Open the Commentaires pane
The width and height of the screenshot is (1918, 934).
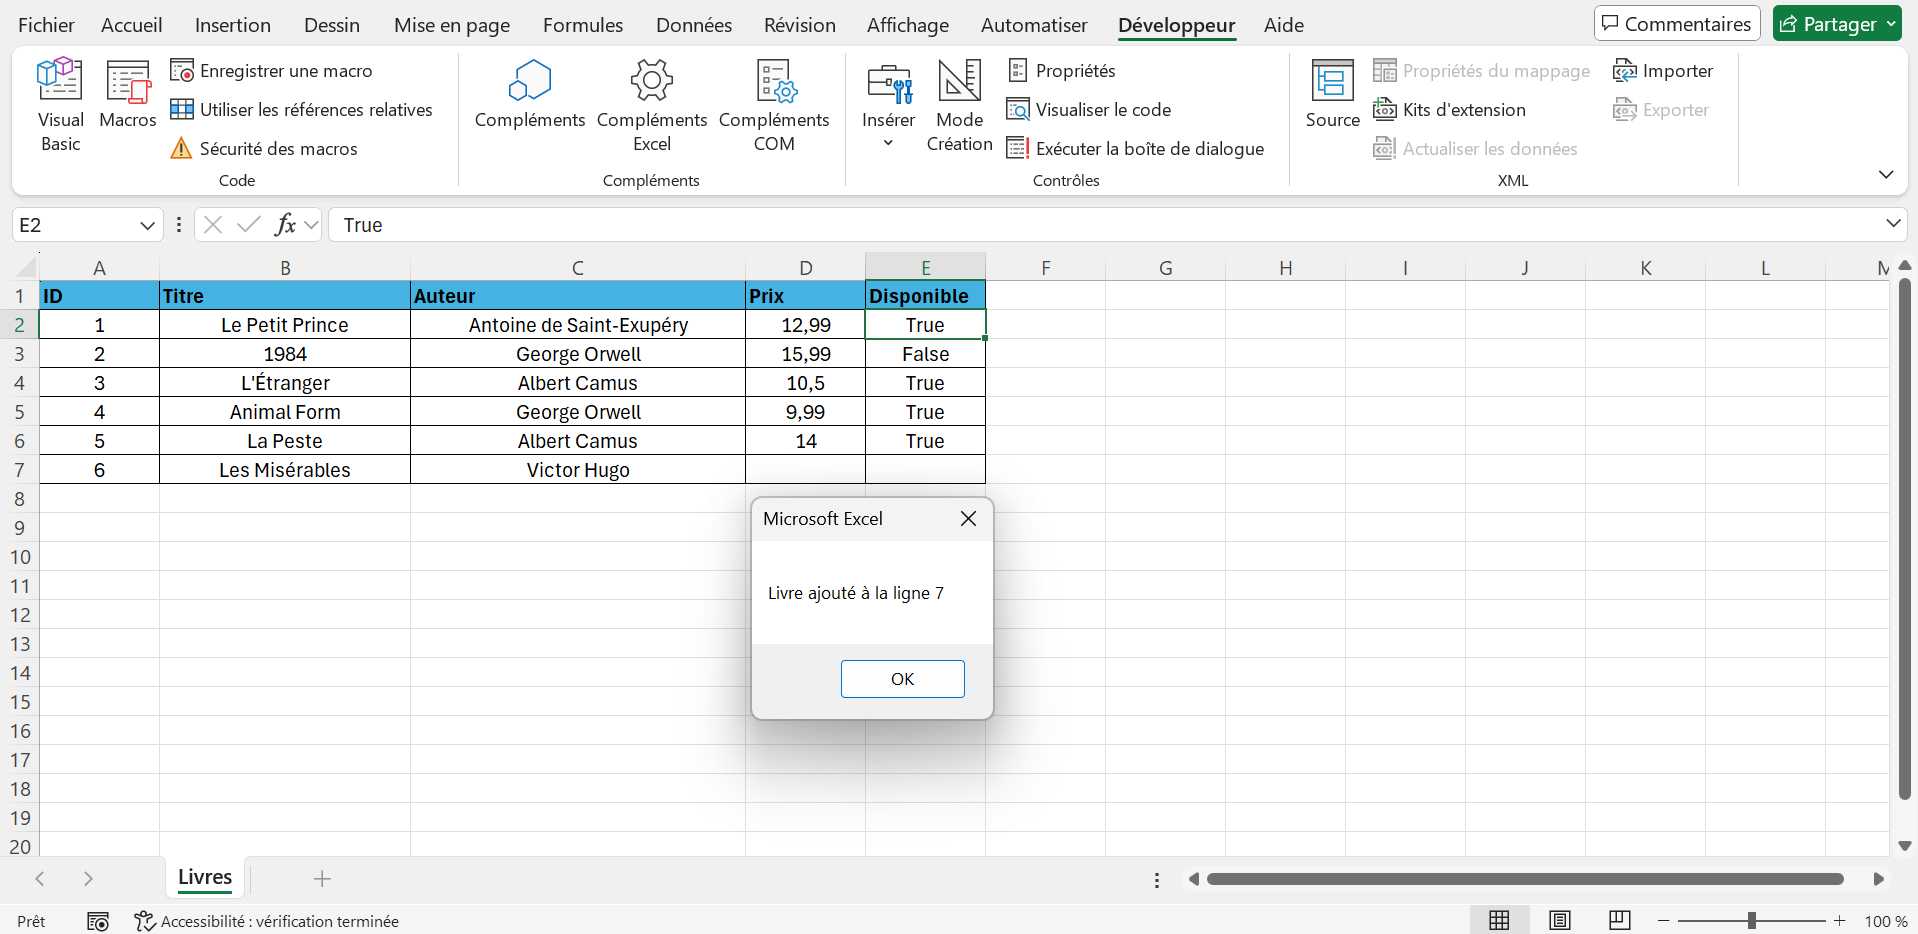coord(1677,24)
